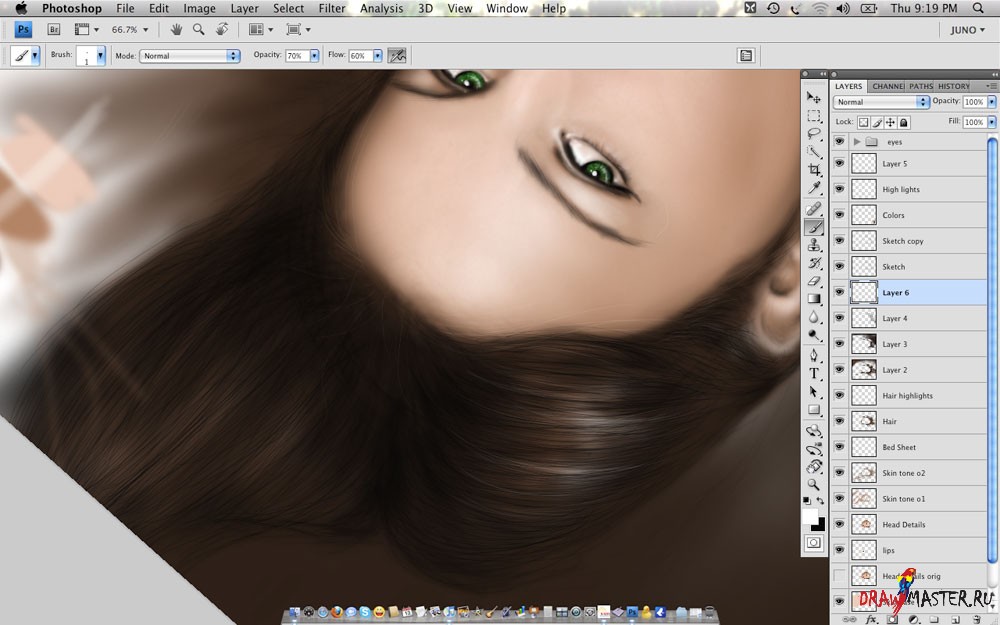Select the Type tool
This screenshot has width=1000, height=625.
[814, 374]
